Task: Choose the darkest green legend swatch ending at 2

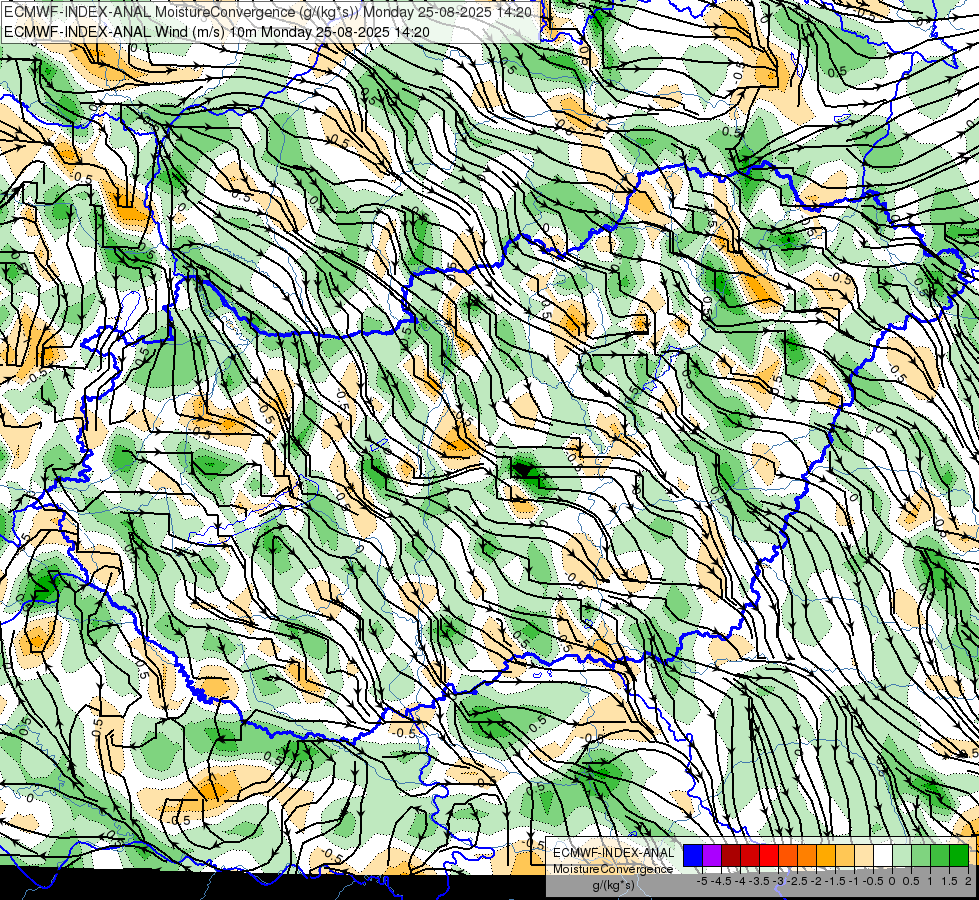Action: pos(959,856)
